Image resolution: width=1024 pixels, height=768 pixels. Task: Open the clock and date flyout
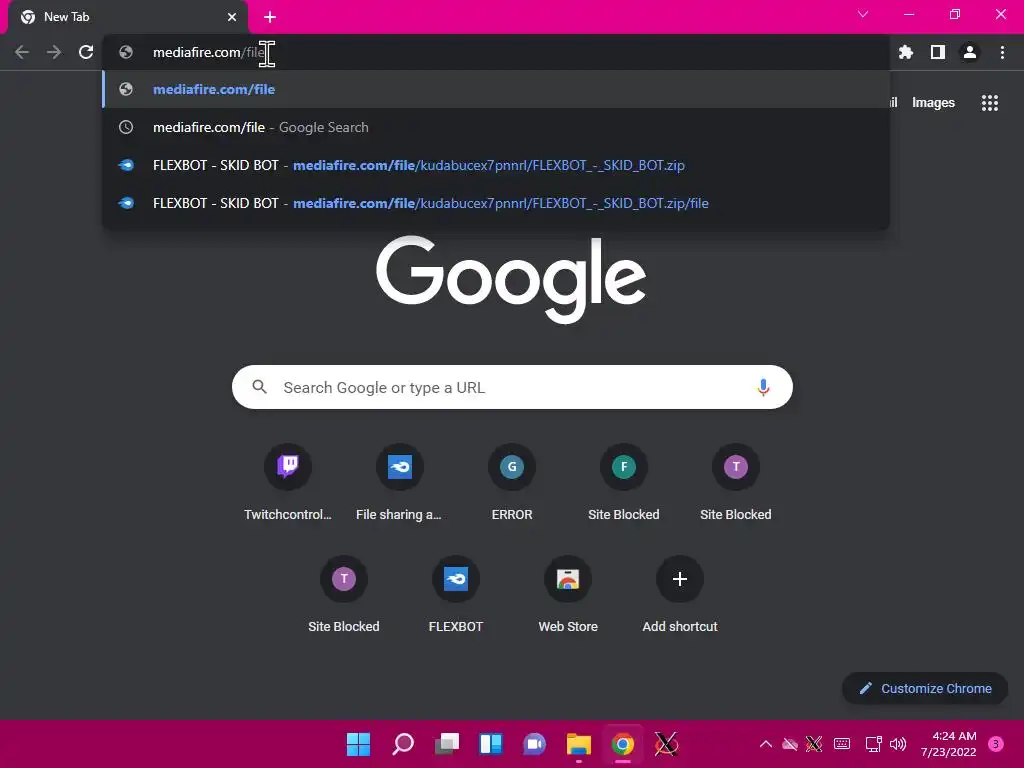pos(949,744)
